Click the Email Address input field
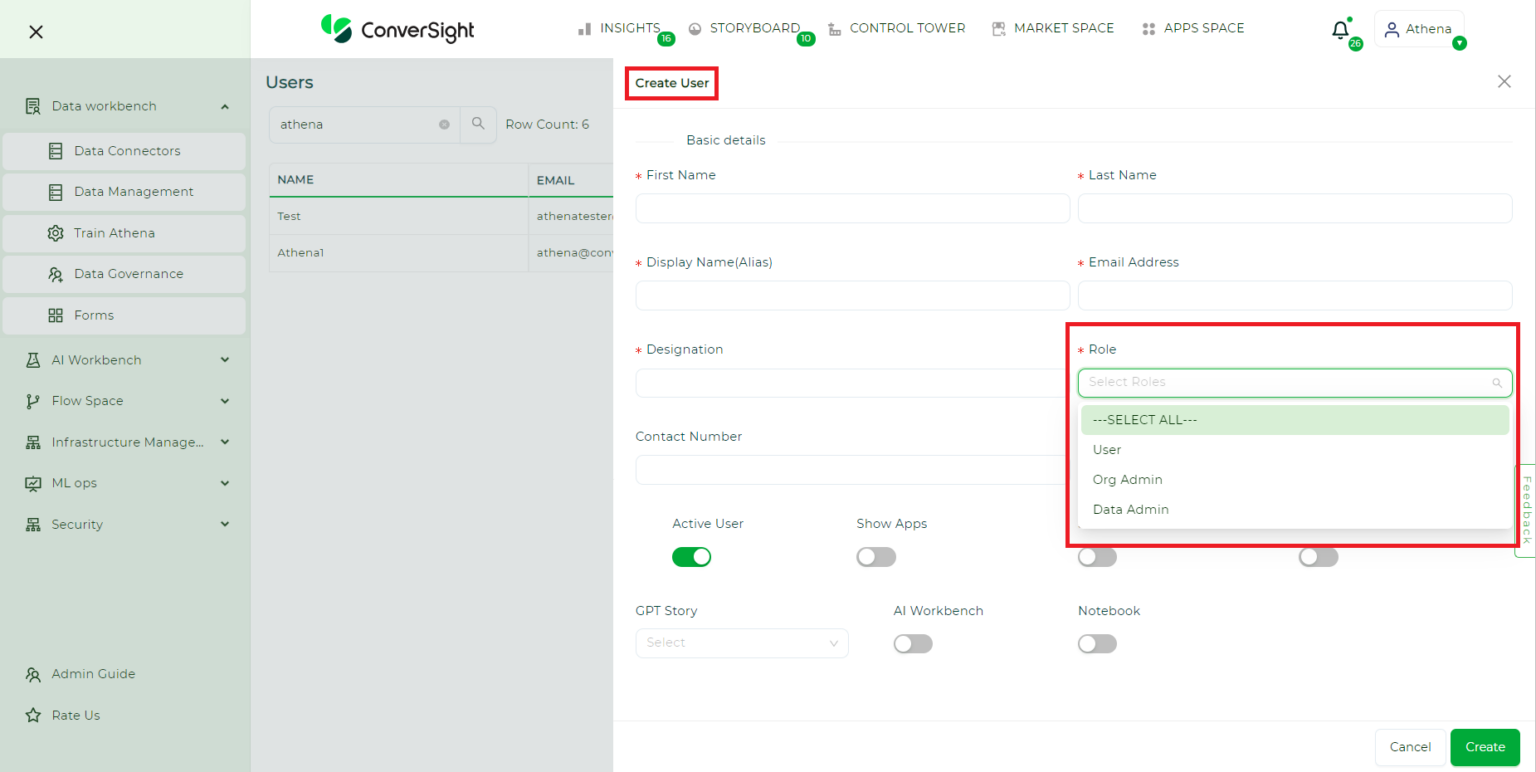Viewport: 1536px width, 772px height. coord(1295,295)
